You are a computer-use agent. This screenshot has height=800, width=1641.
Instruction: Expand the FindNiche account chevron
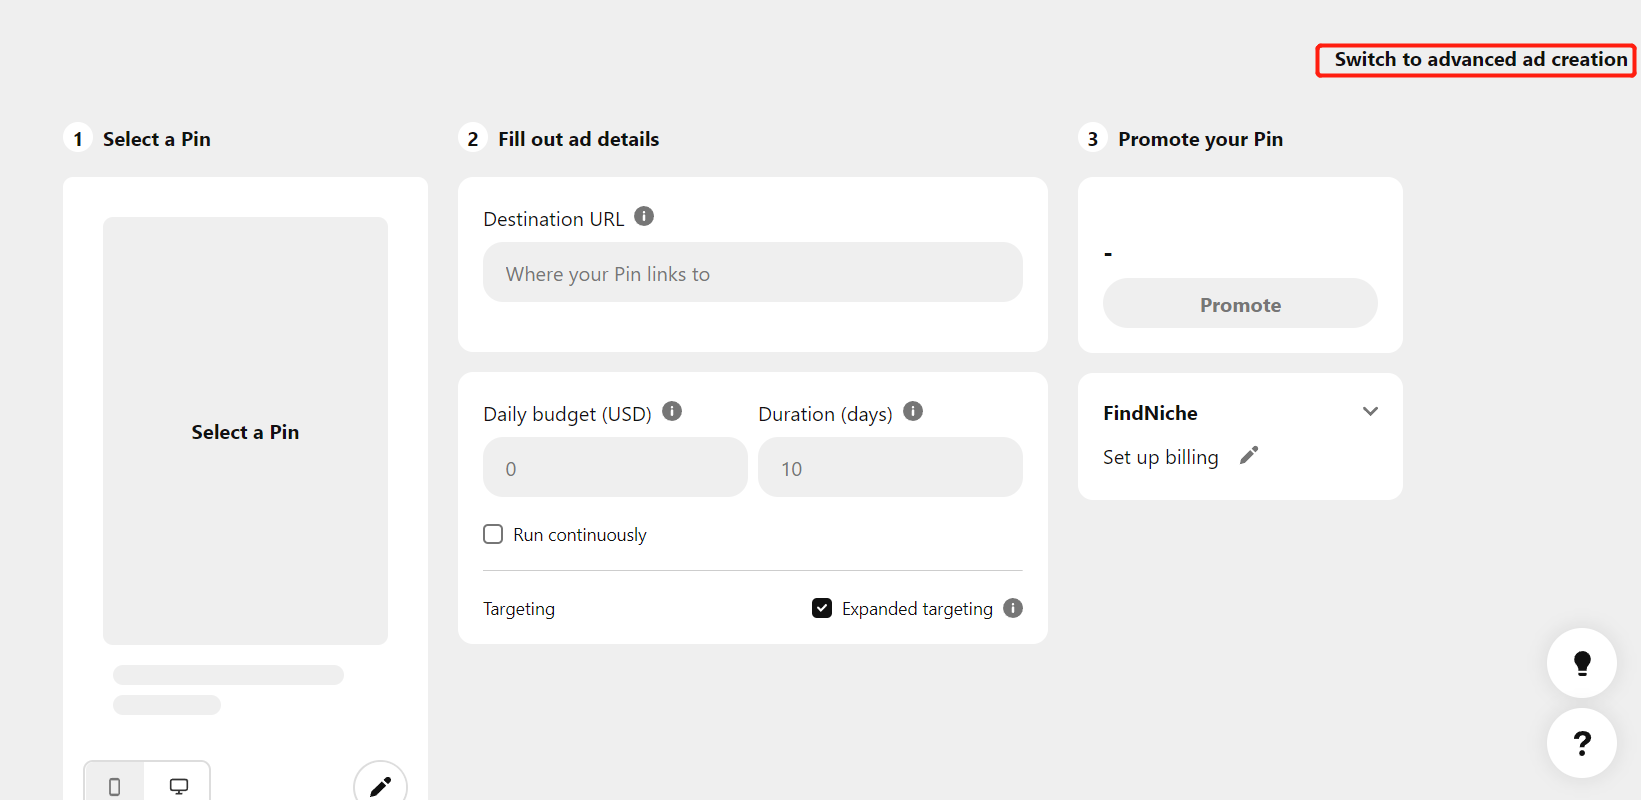tap(1370, 412)
